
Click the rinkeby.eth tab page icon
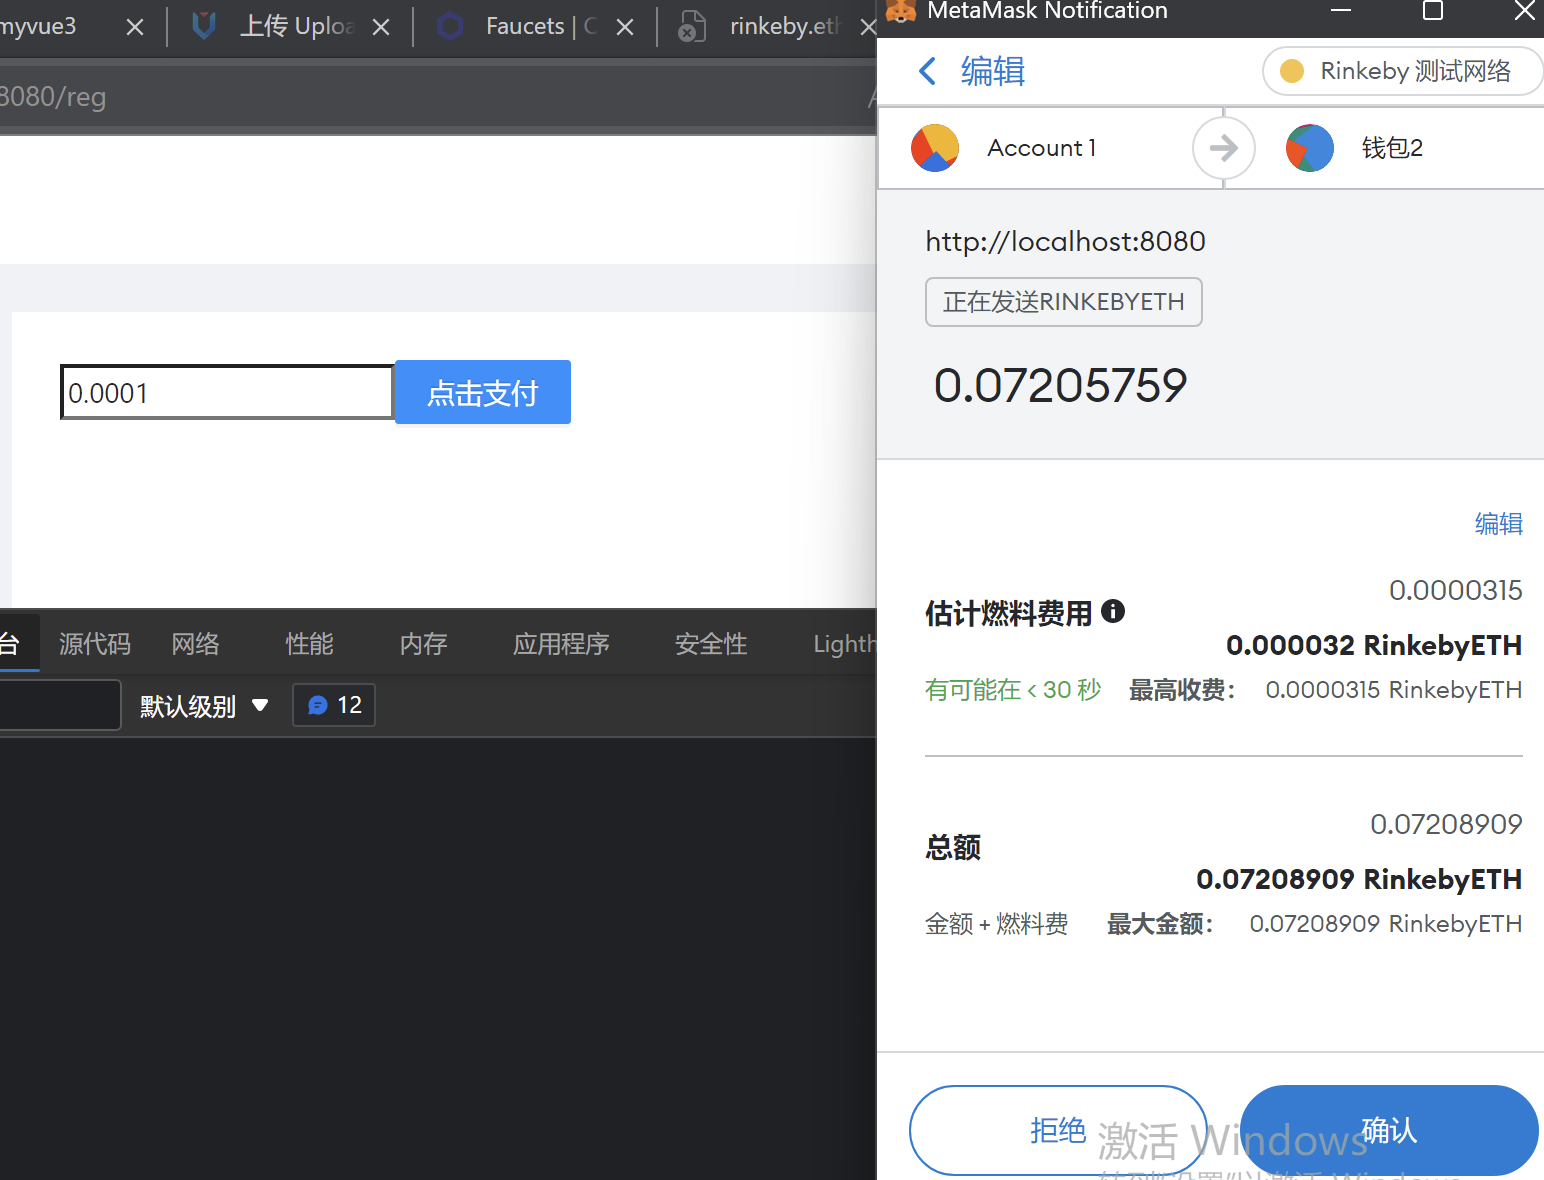click(x=691, y=26)
